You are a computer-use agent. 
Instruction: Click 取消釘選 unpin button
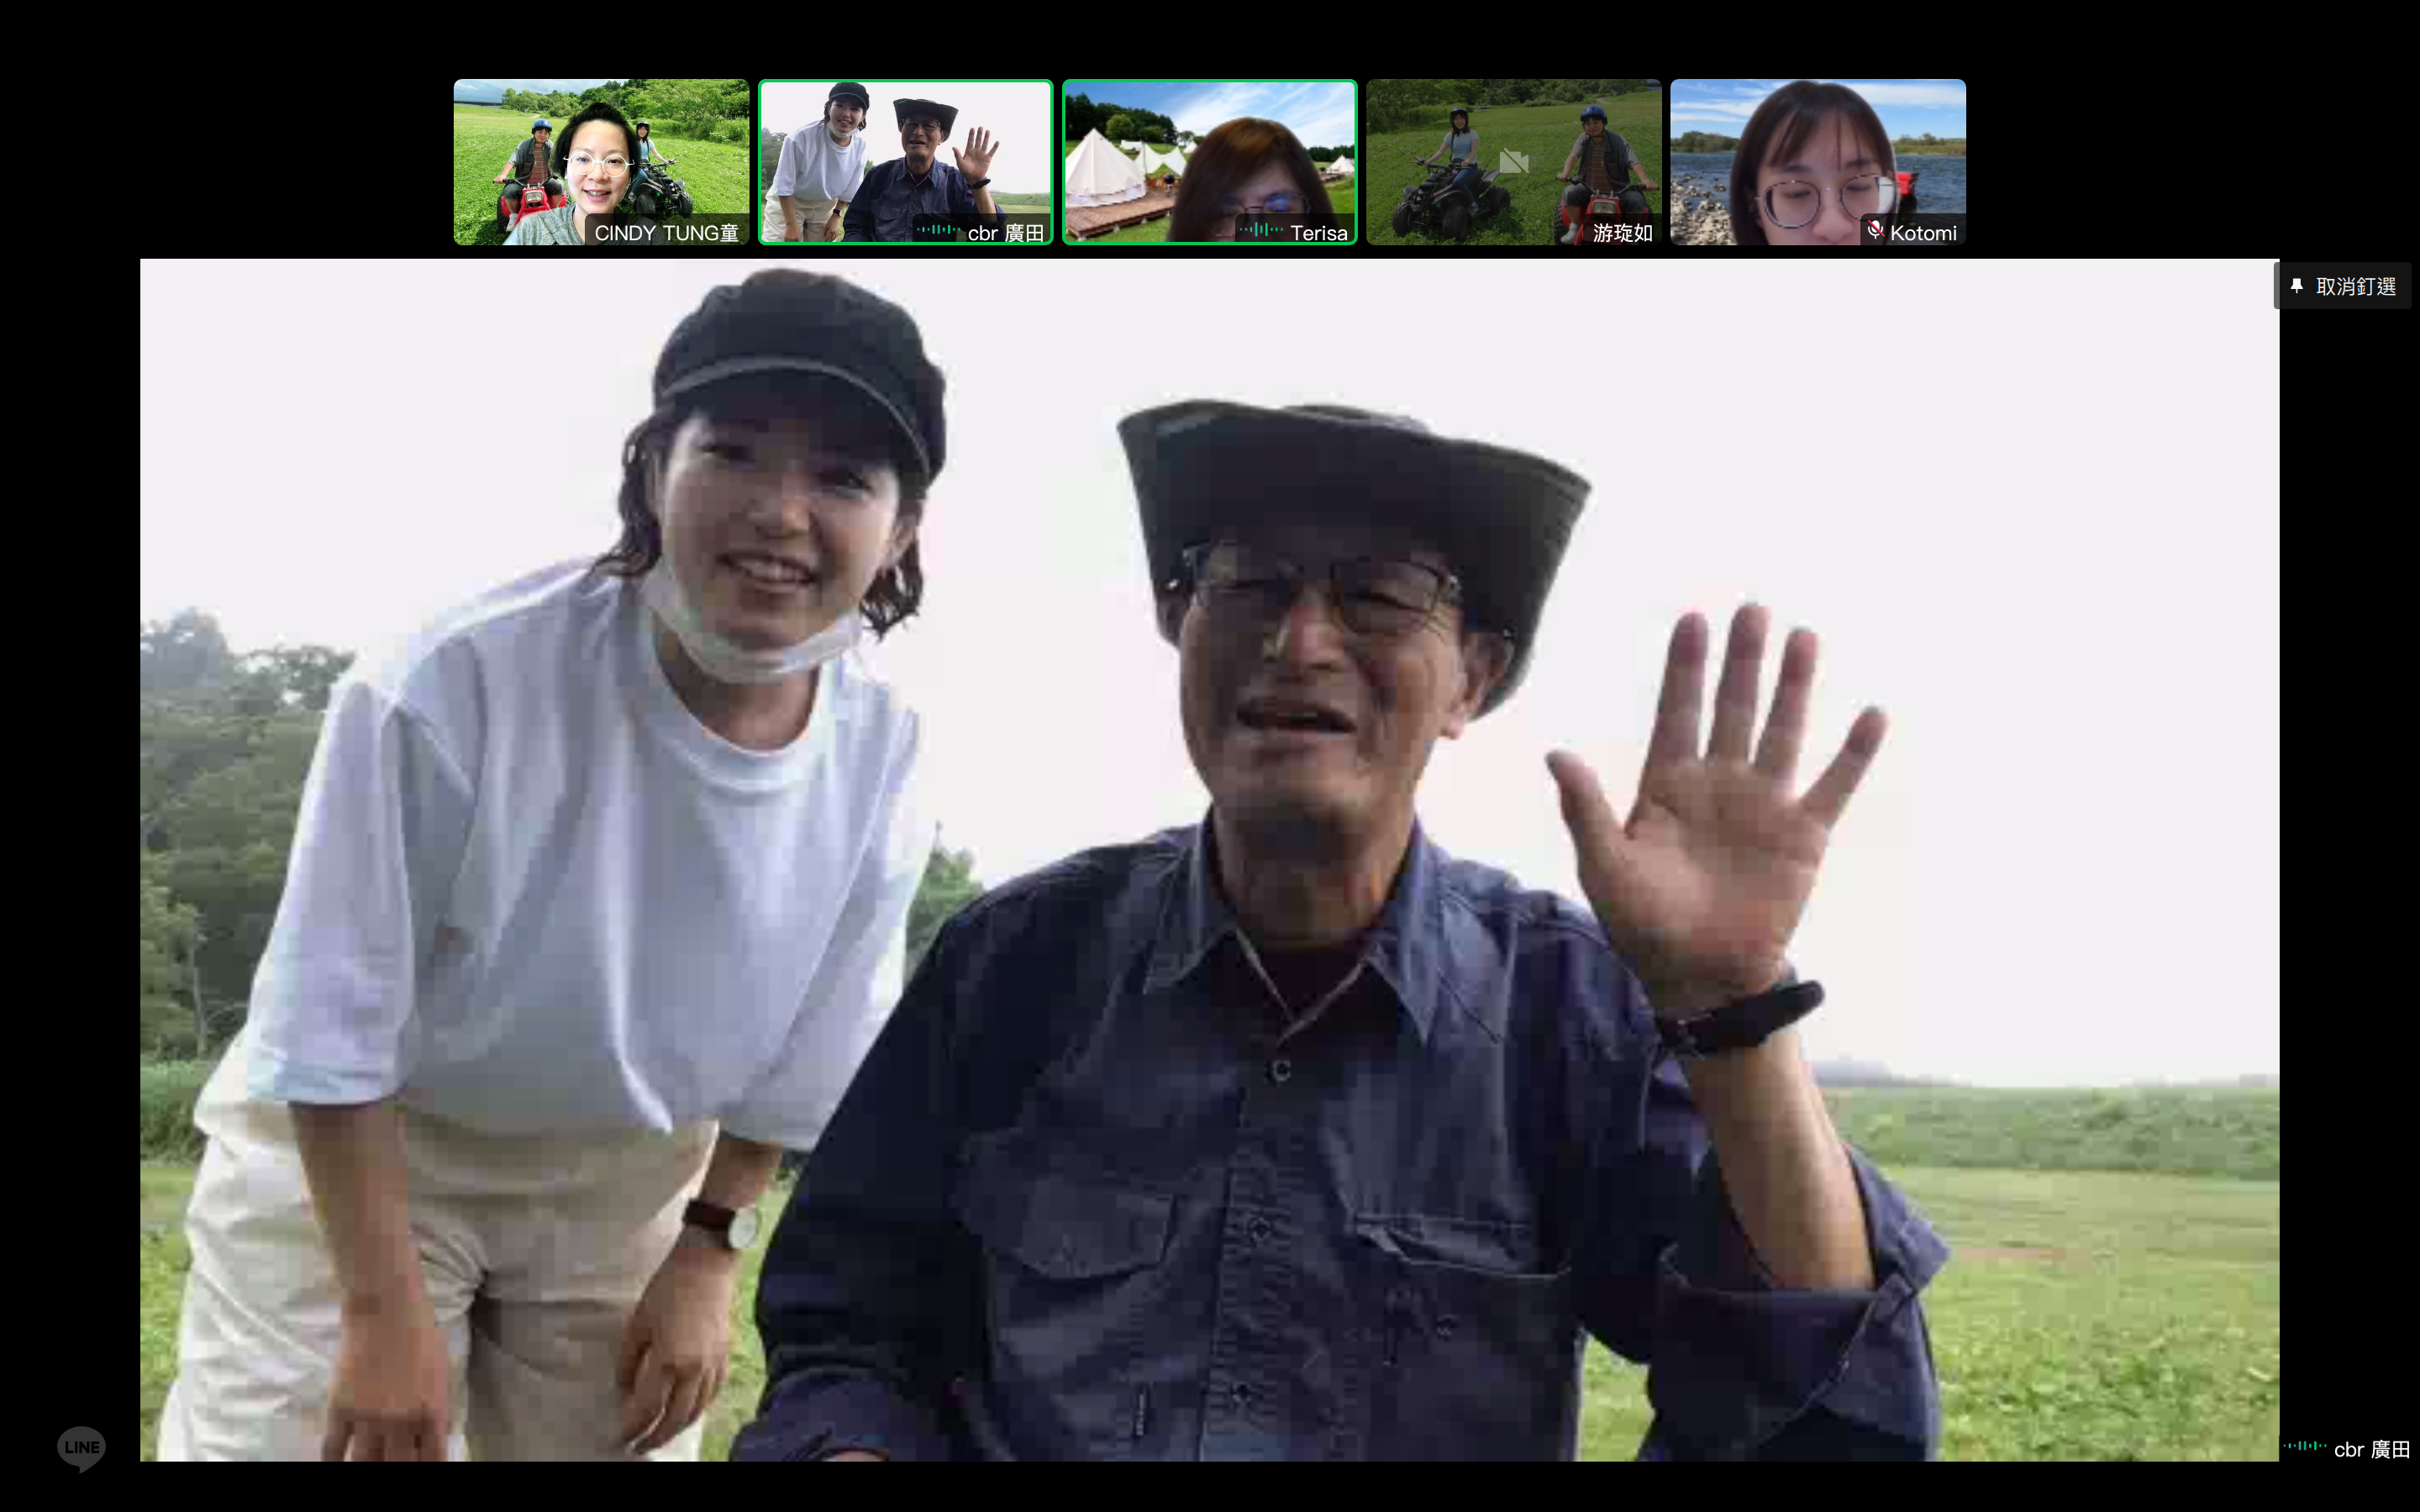tap(2343, 286)
